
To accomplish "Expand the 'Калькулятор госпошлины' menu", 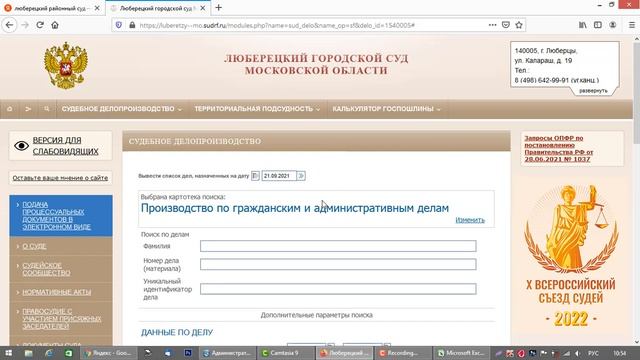I will tap(386, 109).
